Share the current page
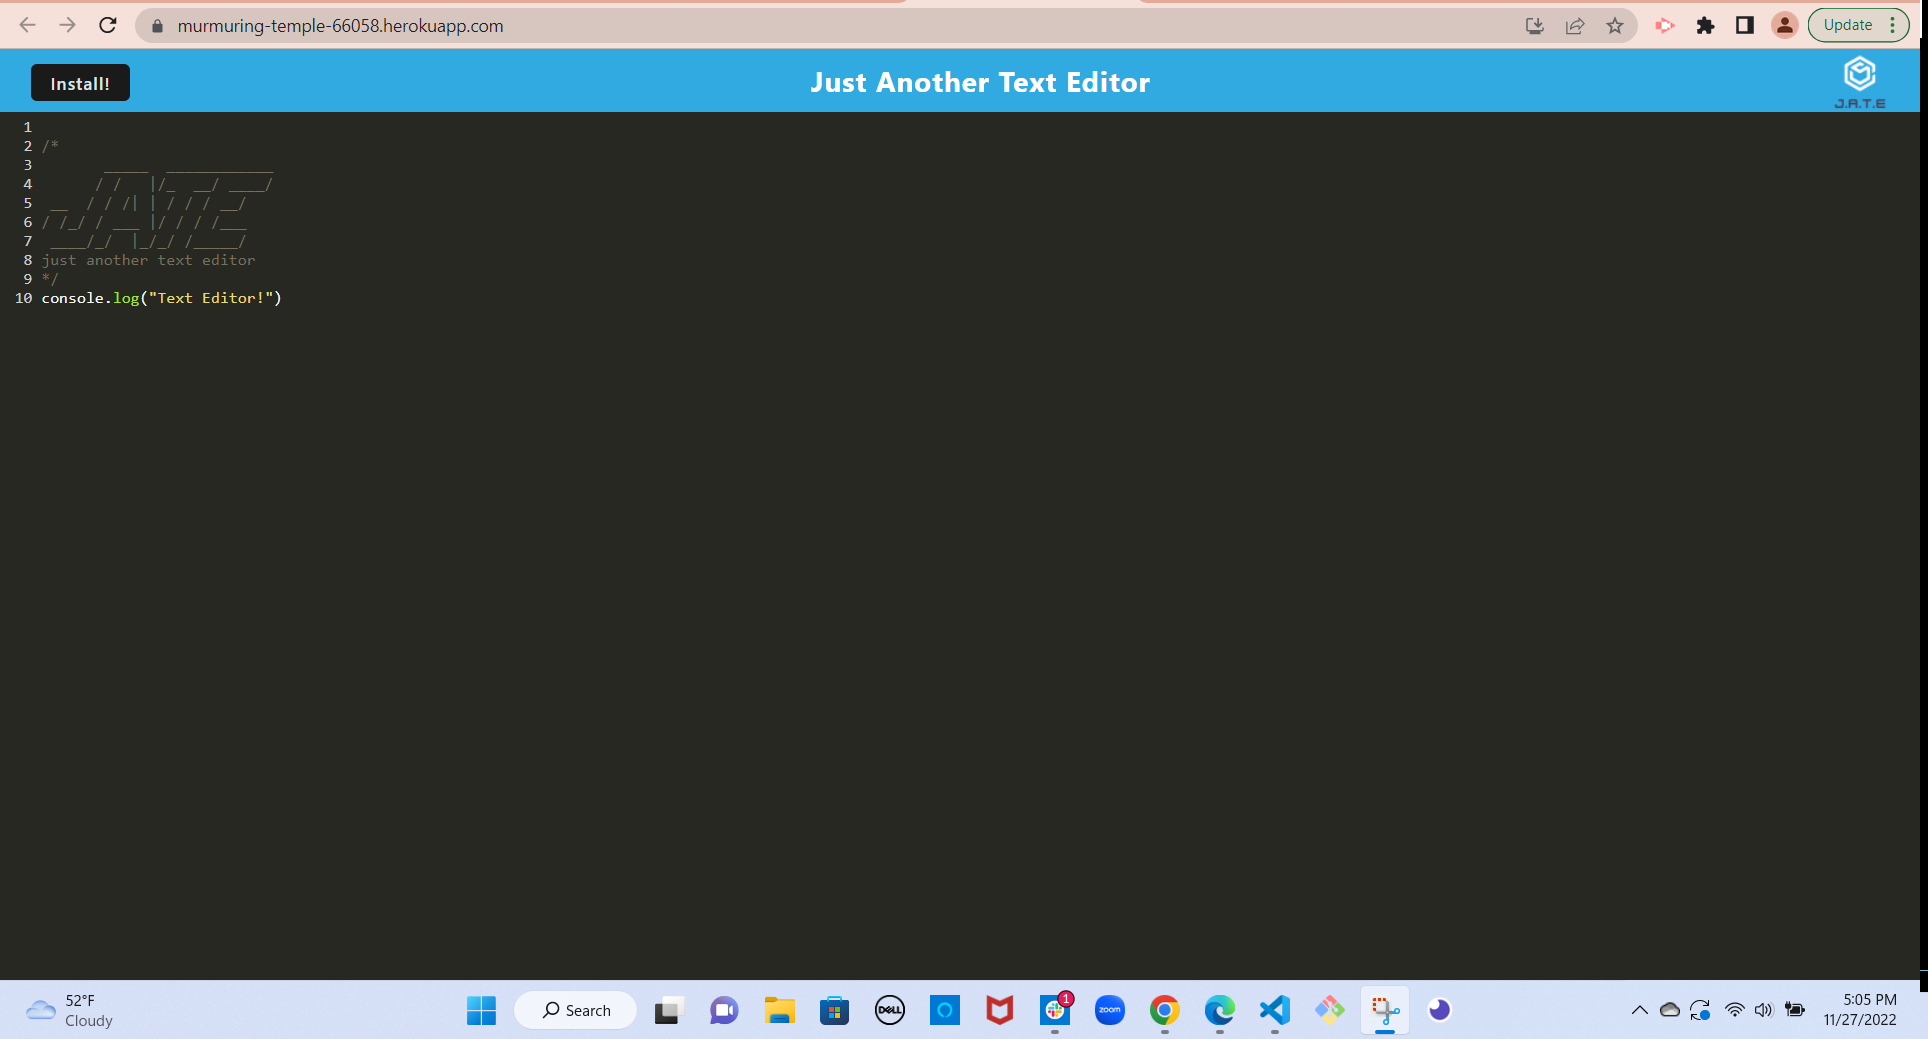The width and height of the screenshot is (1928, 1039). pos(1575,25)
